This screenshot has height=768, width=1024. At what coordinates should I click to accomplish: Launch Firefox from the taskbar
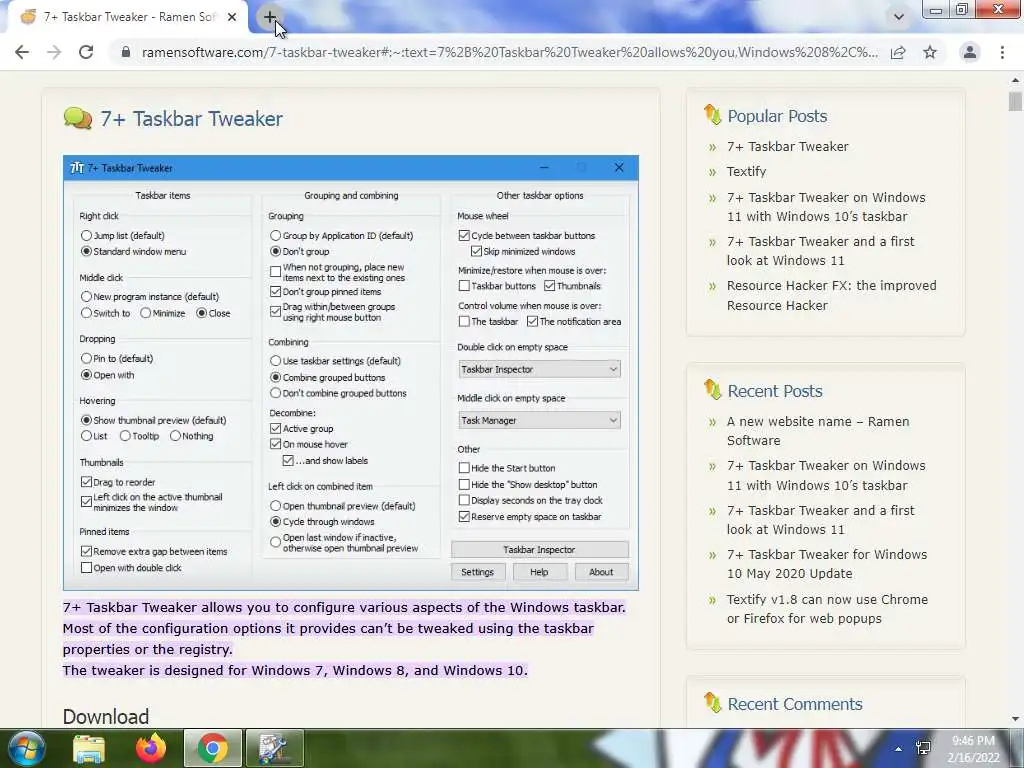151,748
